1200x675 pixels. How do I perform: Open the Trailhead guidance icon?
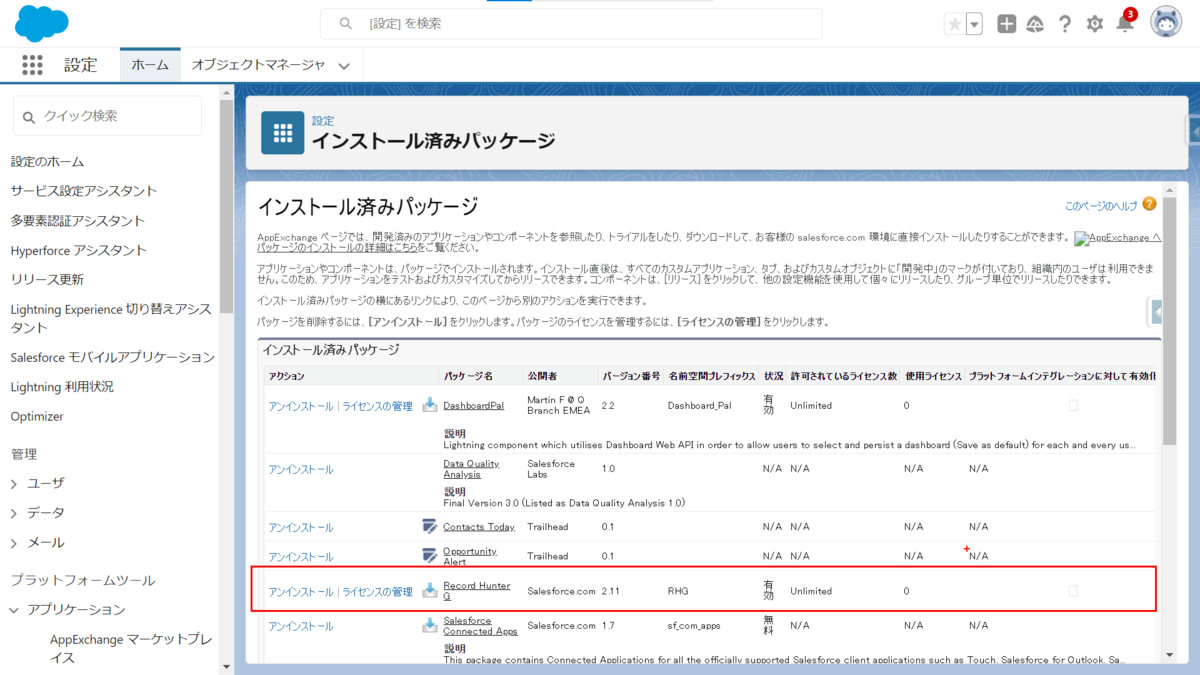(1035, 24)
